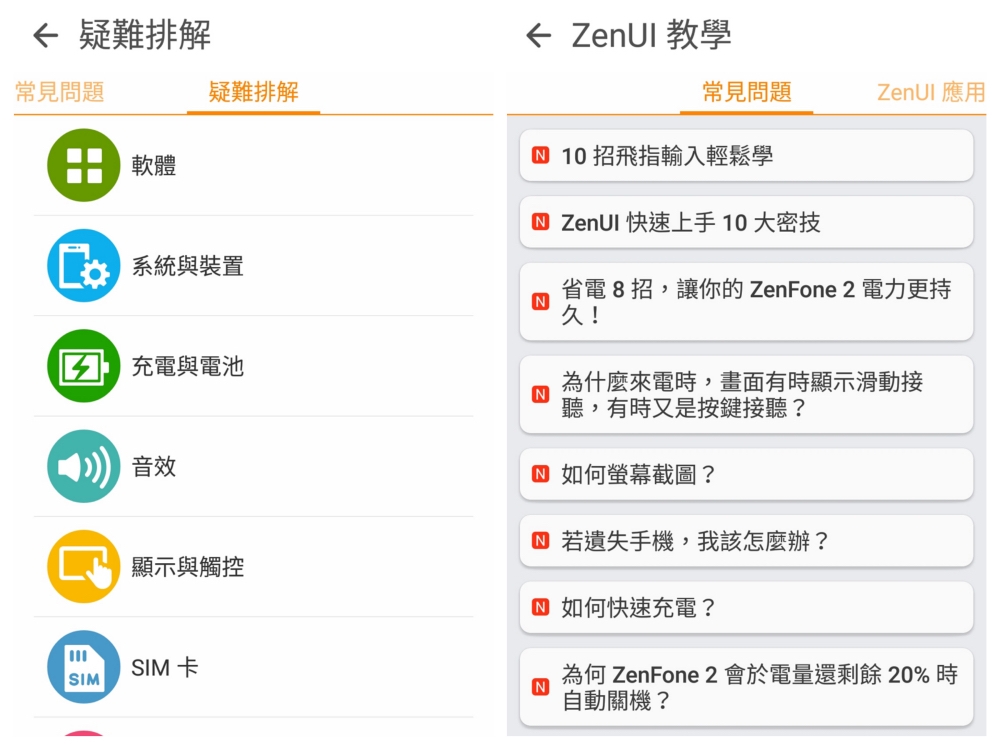Select the 疑難排解 tab
This screenshot has height=750, width=1000.
(253, 93)
